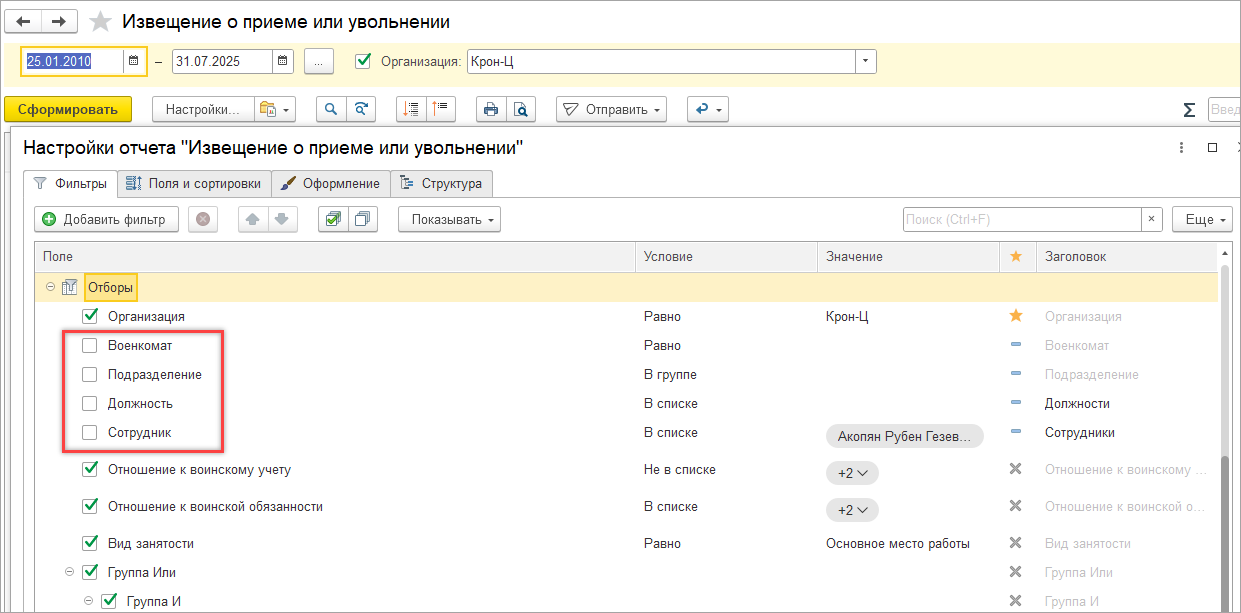Expand all groups icon in toolbar
This screenshot has width=1241, height=613.
pyautogui.click(x=440, y=109)
